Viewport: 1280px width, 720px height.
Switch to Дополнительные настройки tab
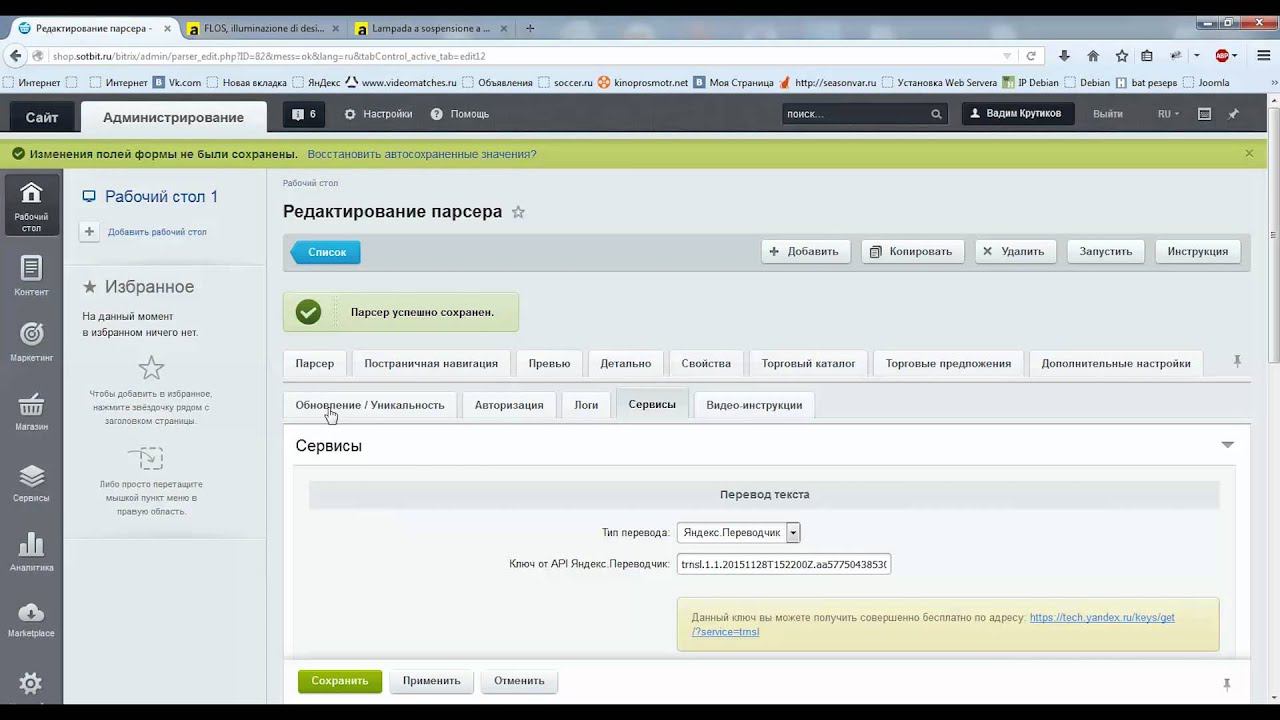[1116, 364]
